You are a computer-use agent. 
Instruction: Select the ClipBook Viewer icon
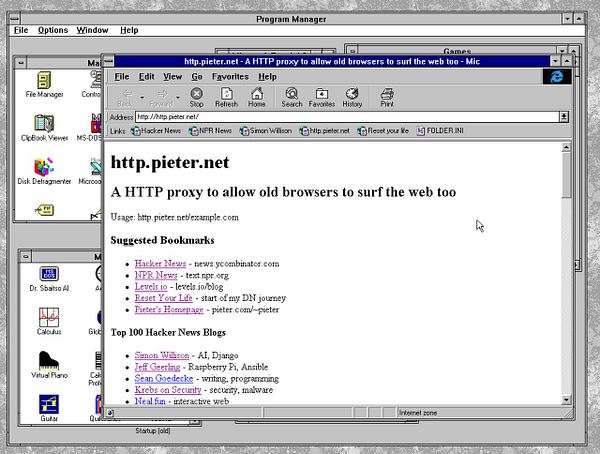point(44,128)
